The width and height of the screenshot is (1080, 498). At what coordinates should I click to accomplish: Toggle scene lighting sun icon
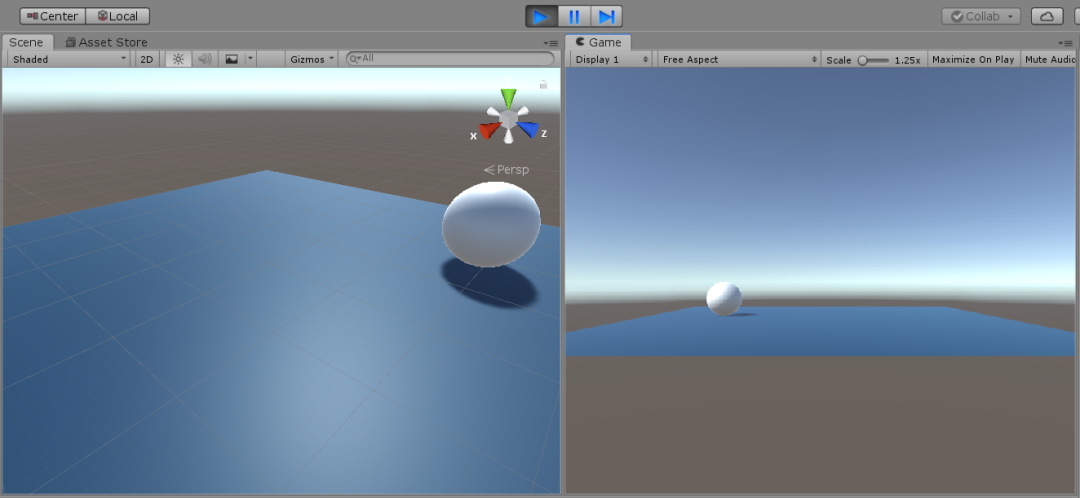click(x=178, y=59)
